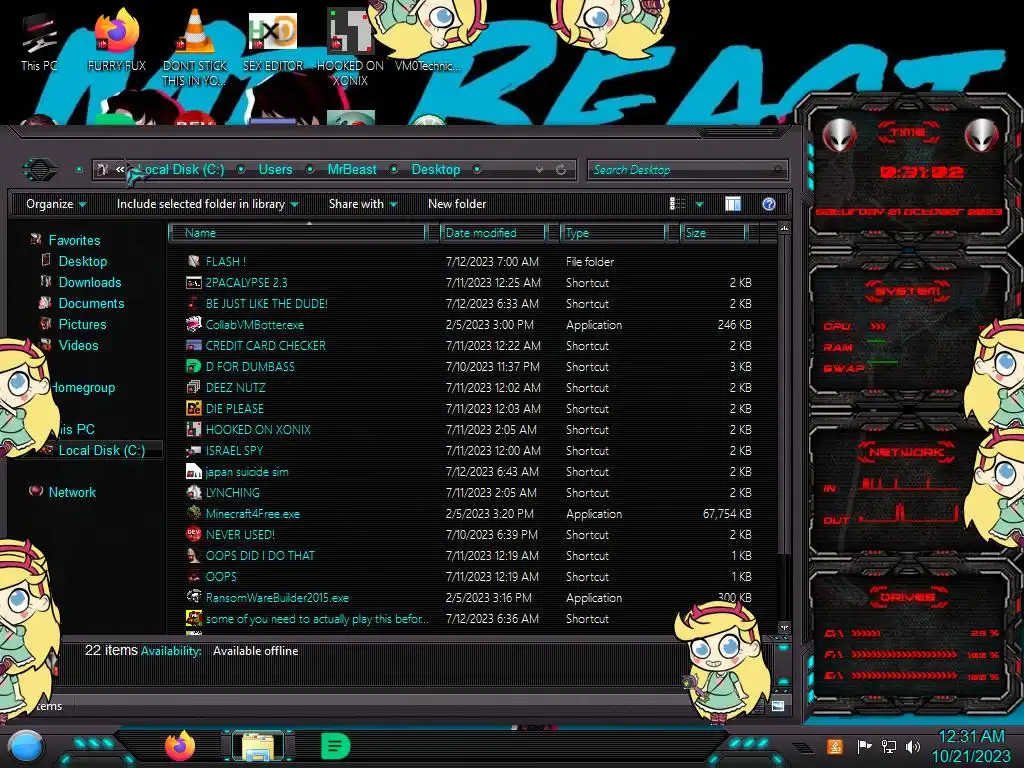Select the japan suicide sim shortcut icon

click(193, 471)
